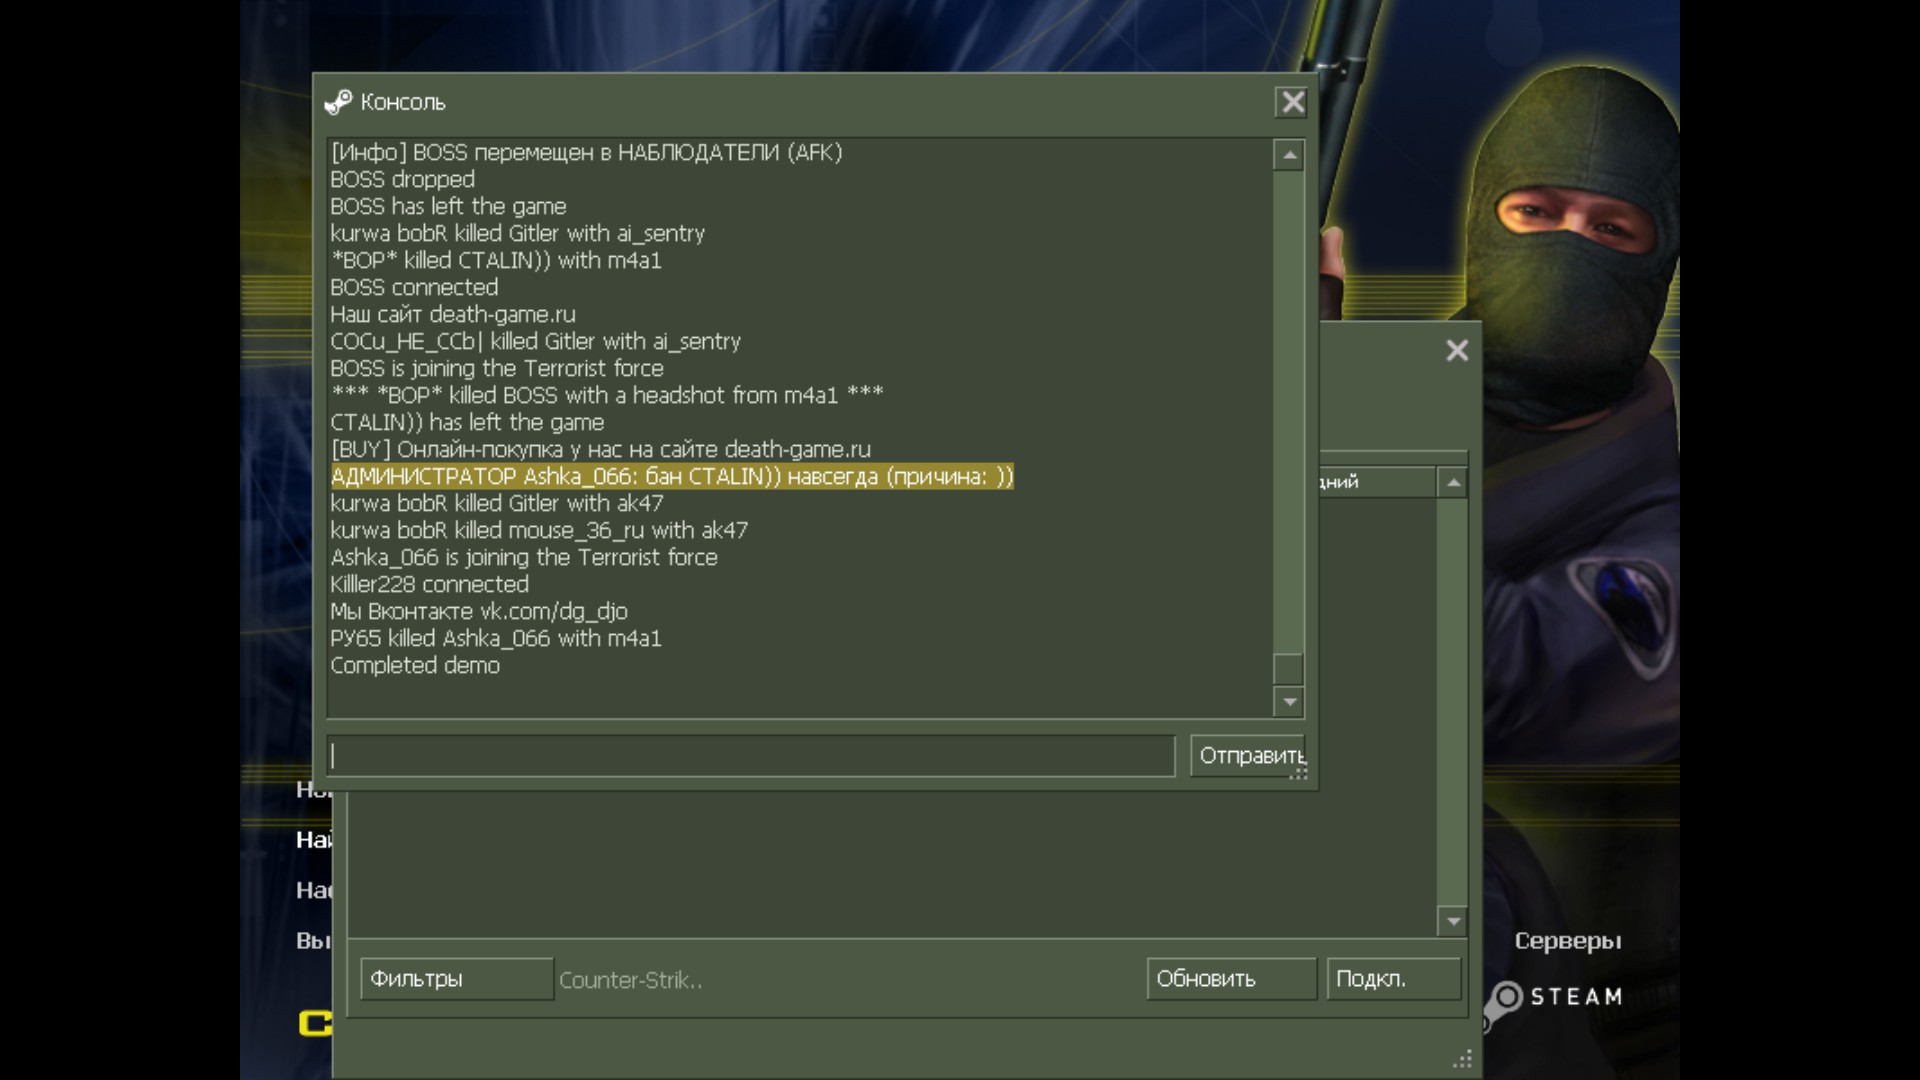This screenshot has height=1080, width=1920.
Task: Click the Steam icon in the Консоль title bar
Action: [x=338, y=102]
